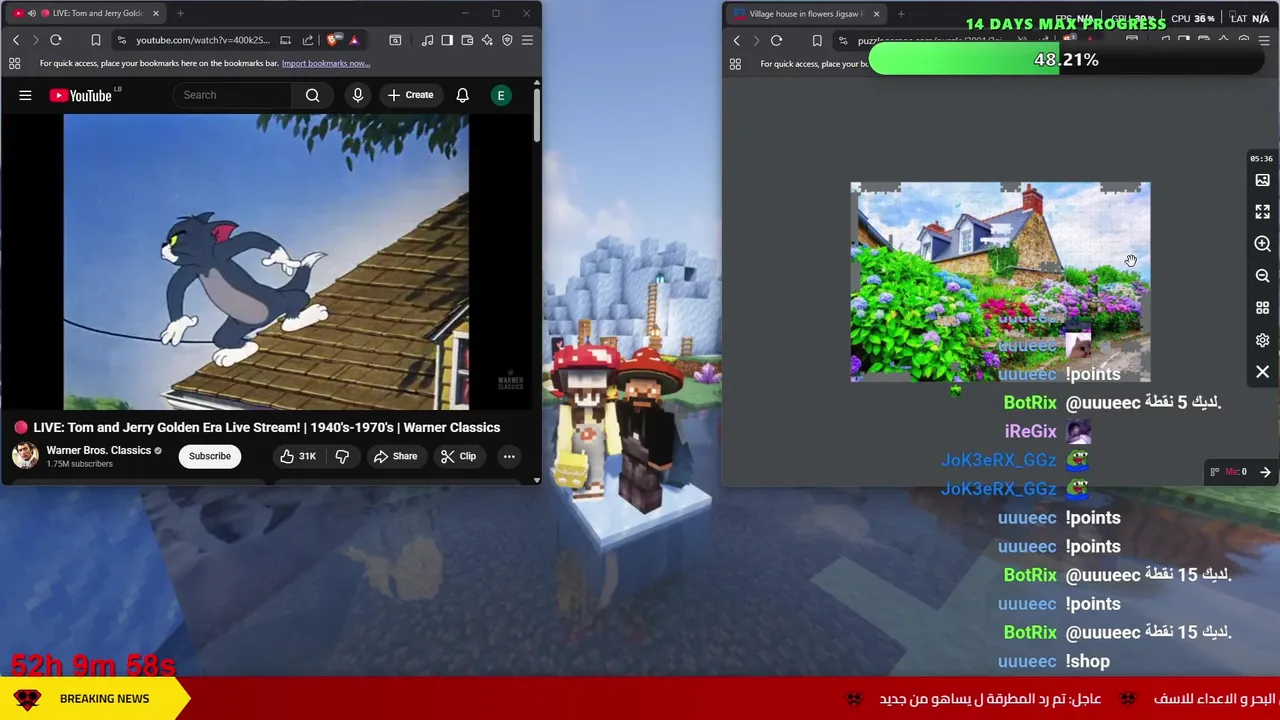Open Brave Wallet icon in YouTube window
Screen dimensions: 1280x720
[x=467, y=40]
